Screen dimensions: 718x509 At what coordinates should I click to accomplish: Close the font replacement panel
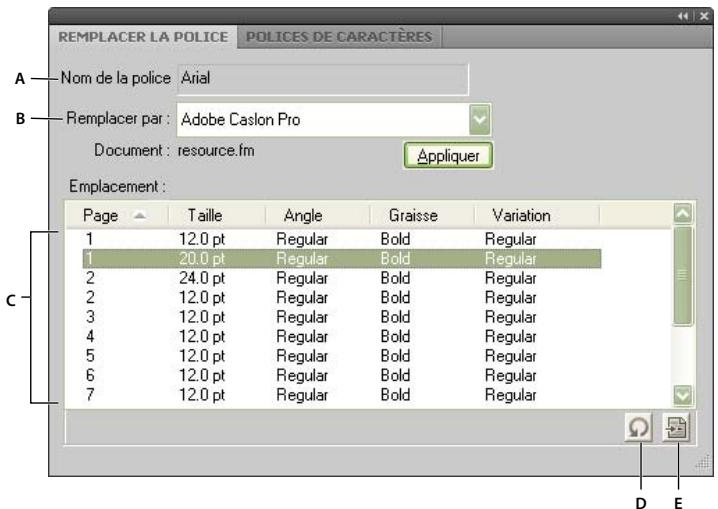click(x=704, y=16)
